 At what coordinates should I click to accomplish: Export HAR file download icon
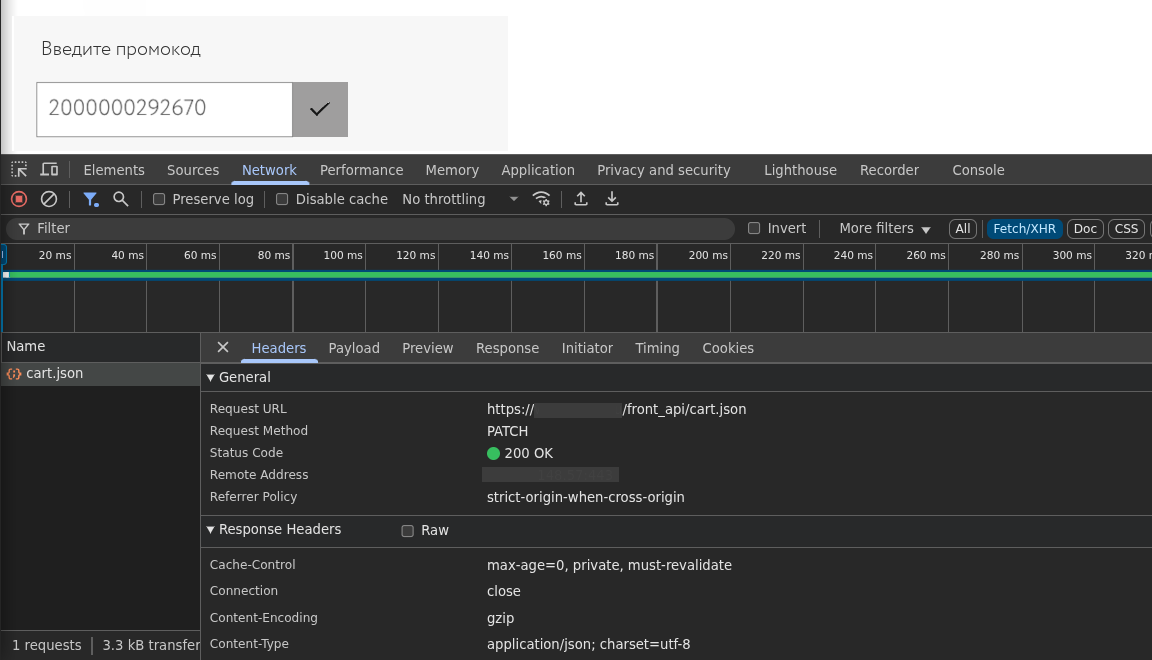611,199
